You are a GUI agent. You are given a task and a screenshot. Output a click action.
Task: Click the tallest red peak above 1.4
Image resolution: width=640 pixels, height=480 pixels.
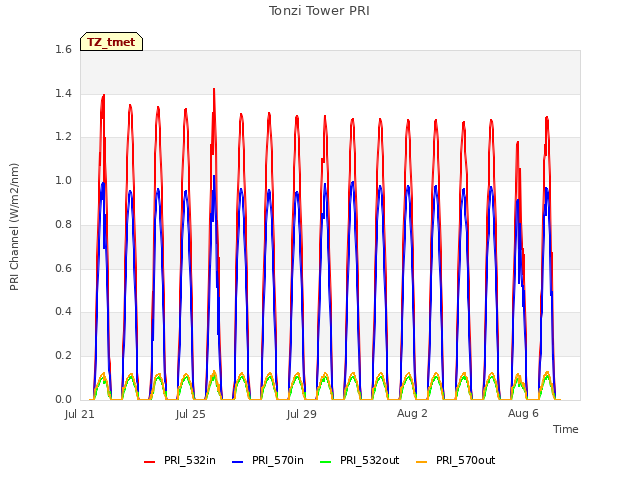tap(214, 89)
